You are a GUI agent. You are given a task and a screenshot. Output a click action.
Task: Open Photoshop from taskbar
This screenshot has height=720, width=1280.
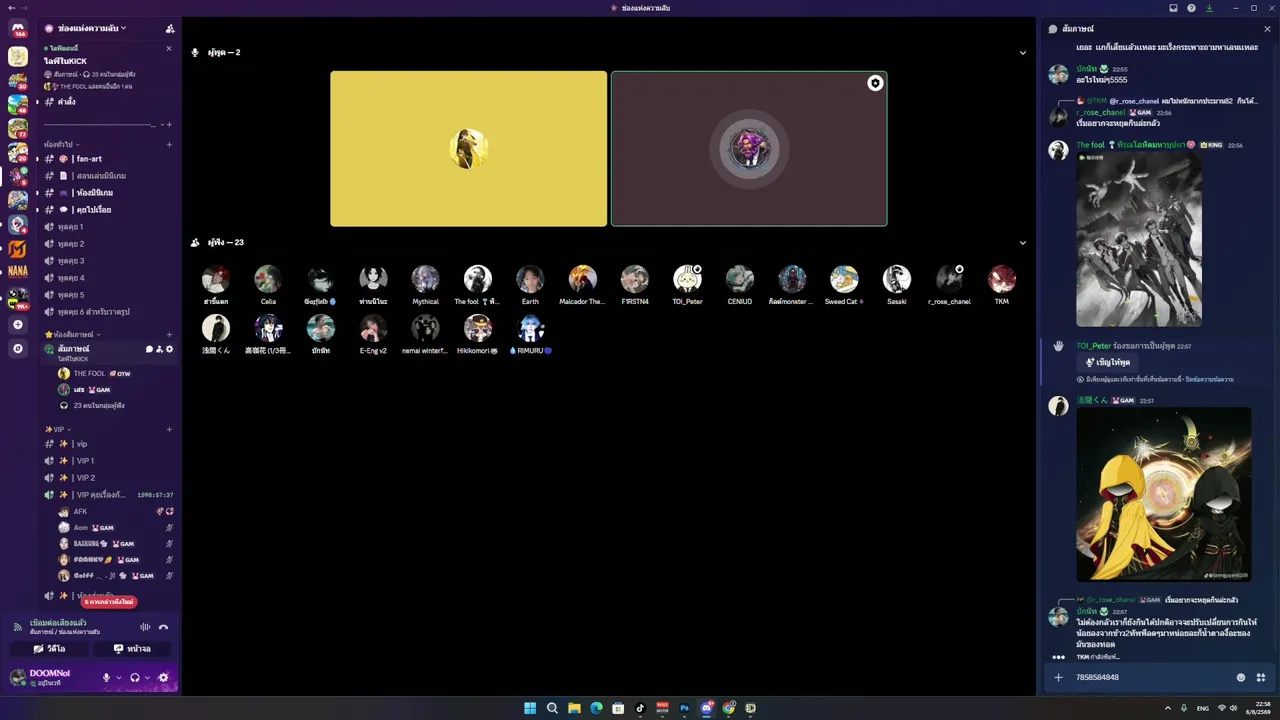684,708
